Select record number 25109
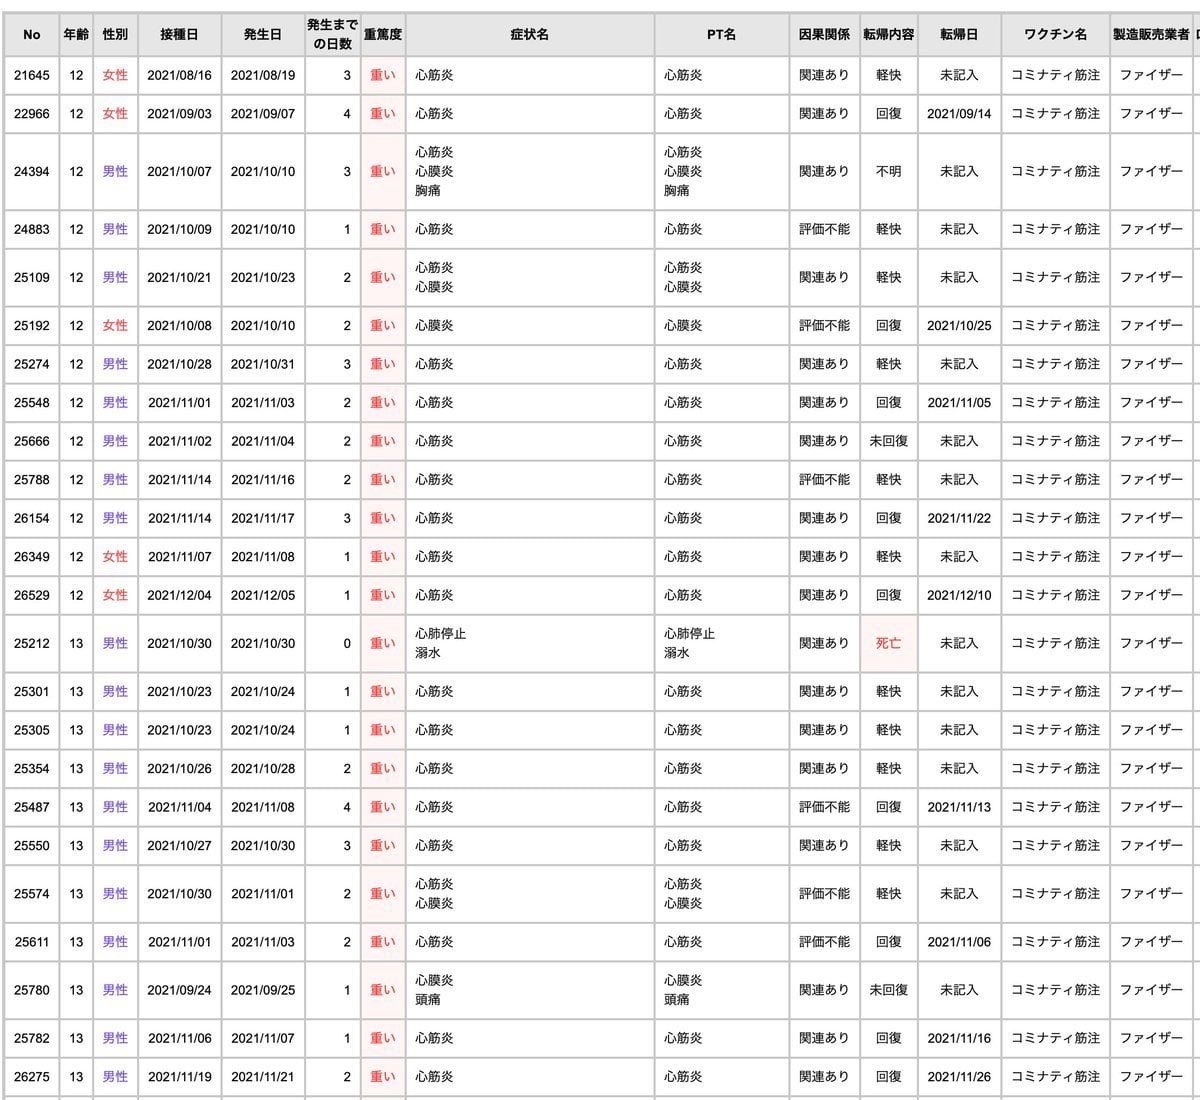This screenshot has height=1100, width=1200. pos(32,278)
